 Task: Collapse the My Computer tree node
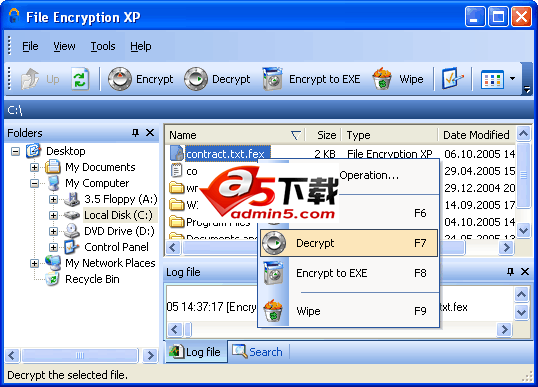34,183
